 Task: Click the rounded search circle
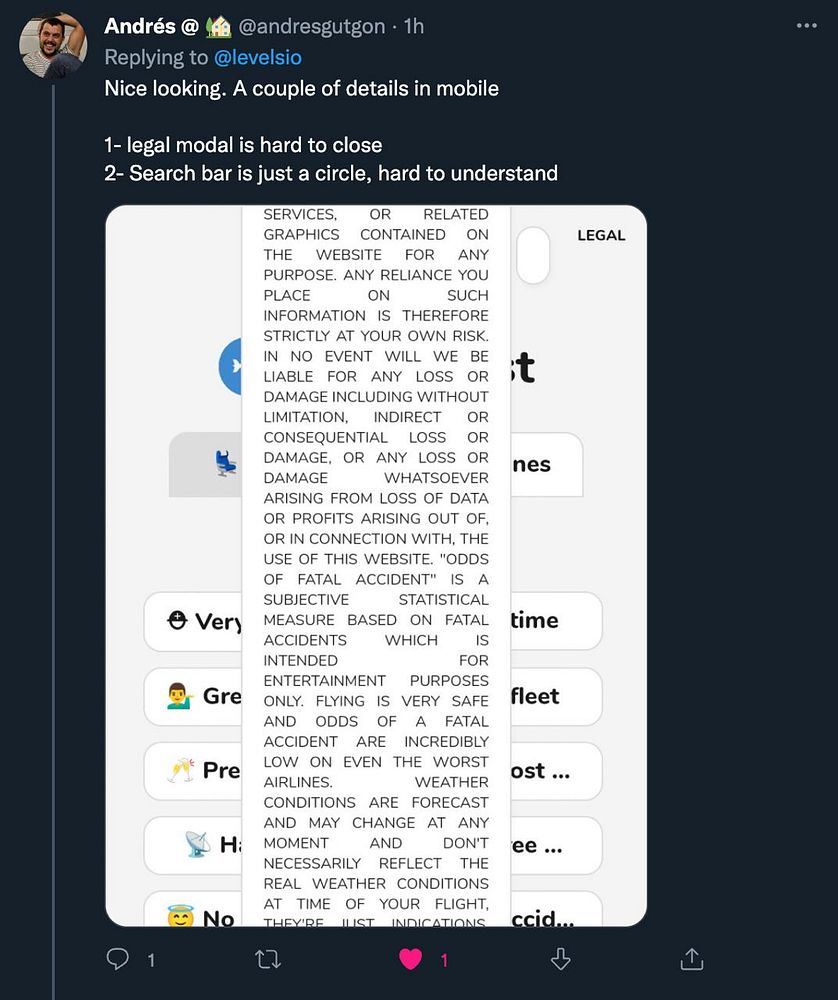point(533,255)
